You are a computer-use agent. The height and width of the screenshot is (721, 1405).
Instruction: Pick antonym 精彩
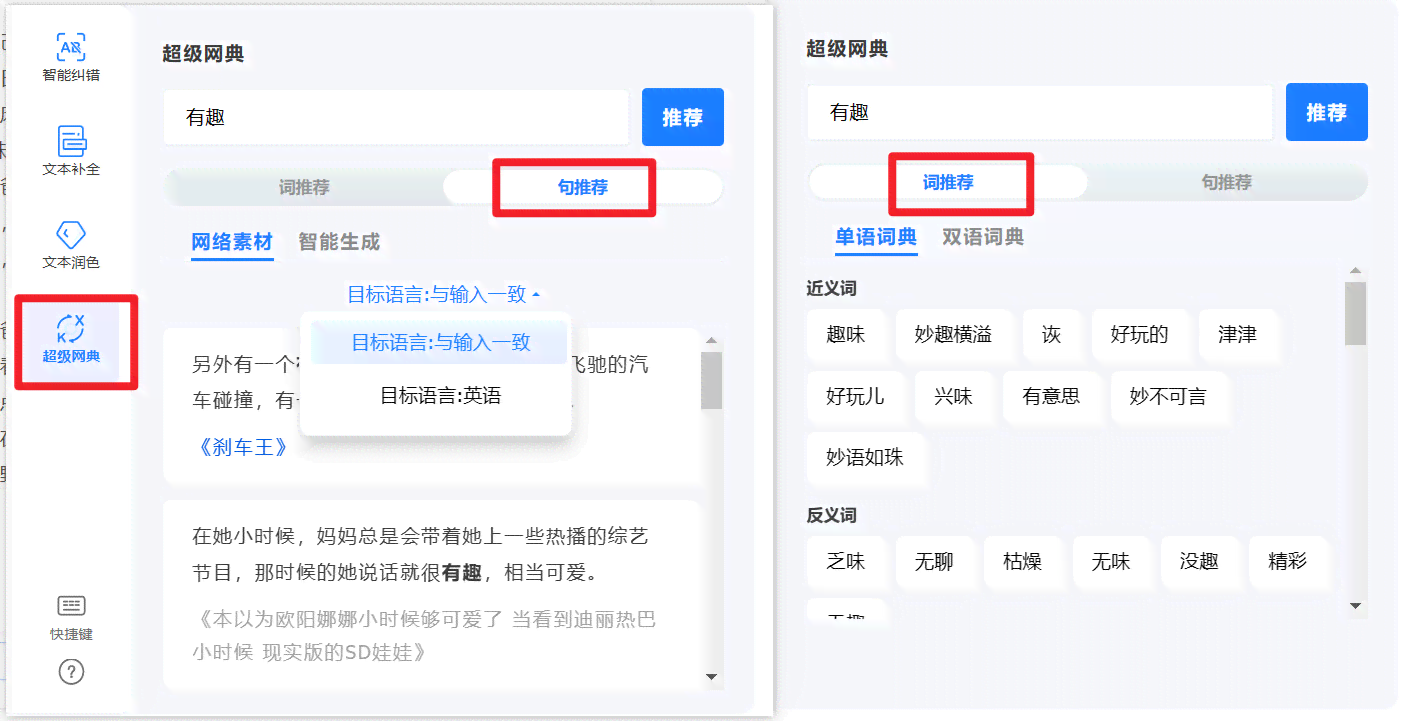(1288, 562)
